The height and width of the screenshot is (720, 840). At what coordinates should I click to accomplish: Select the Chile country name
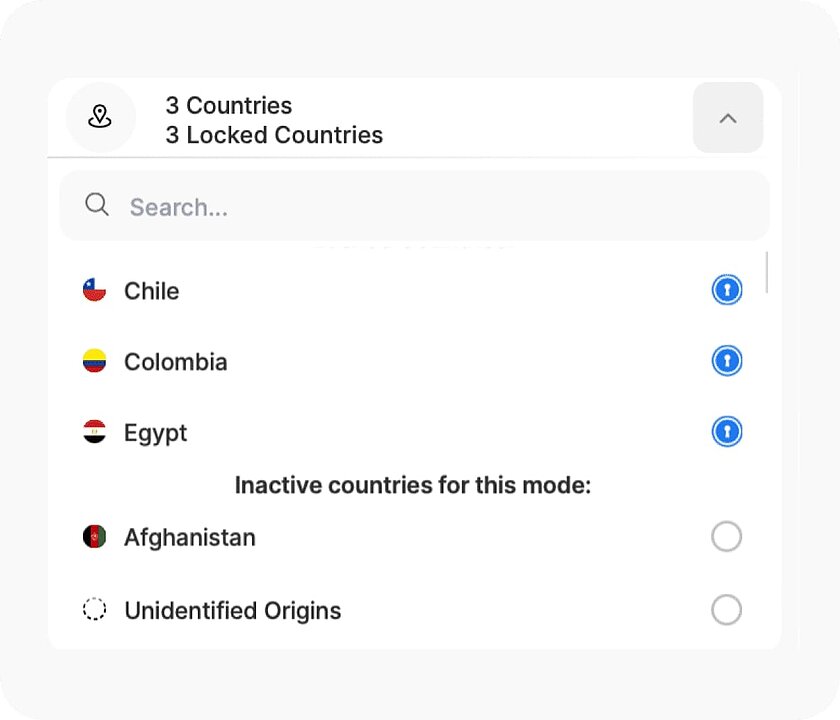coord(151,291)
